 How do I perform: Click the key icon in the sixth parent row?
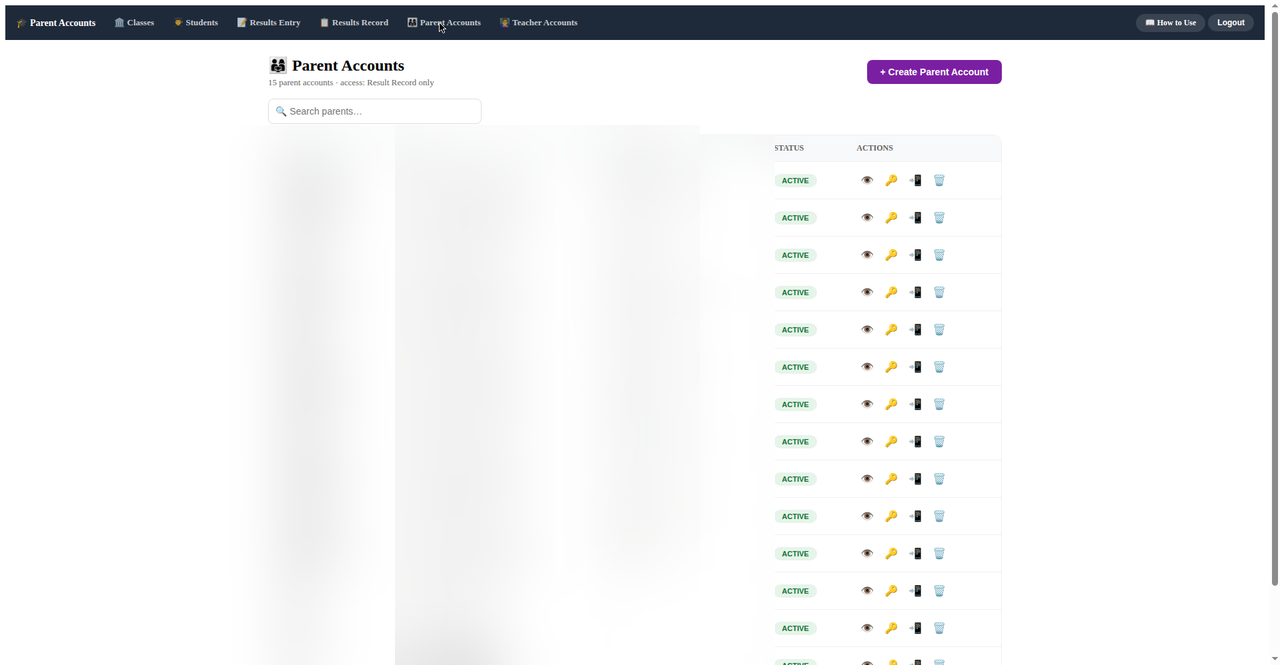point(891,367)
